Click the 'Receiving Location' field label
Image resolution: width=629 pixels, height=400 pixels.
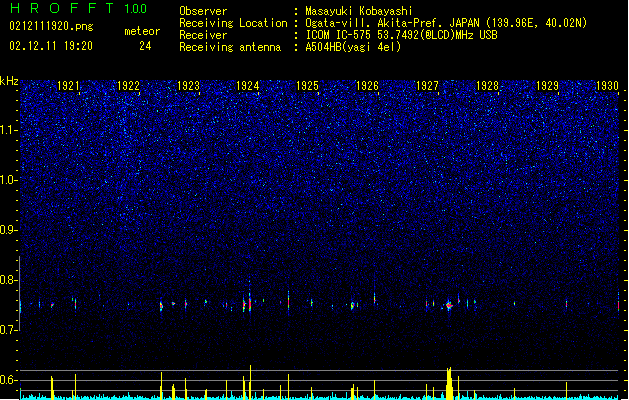[233, 23]
